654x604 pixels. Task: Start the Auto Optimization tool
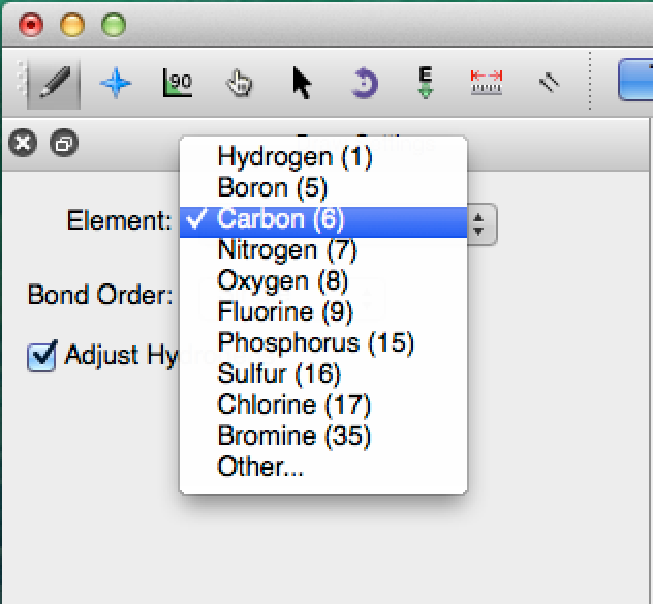(x=426, y=83)
